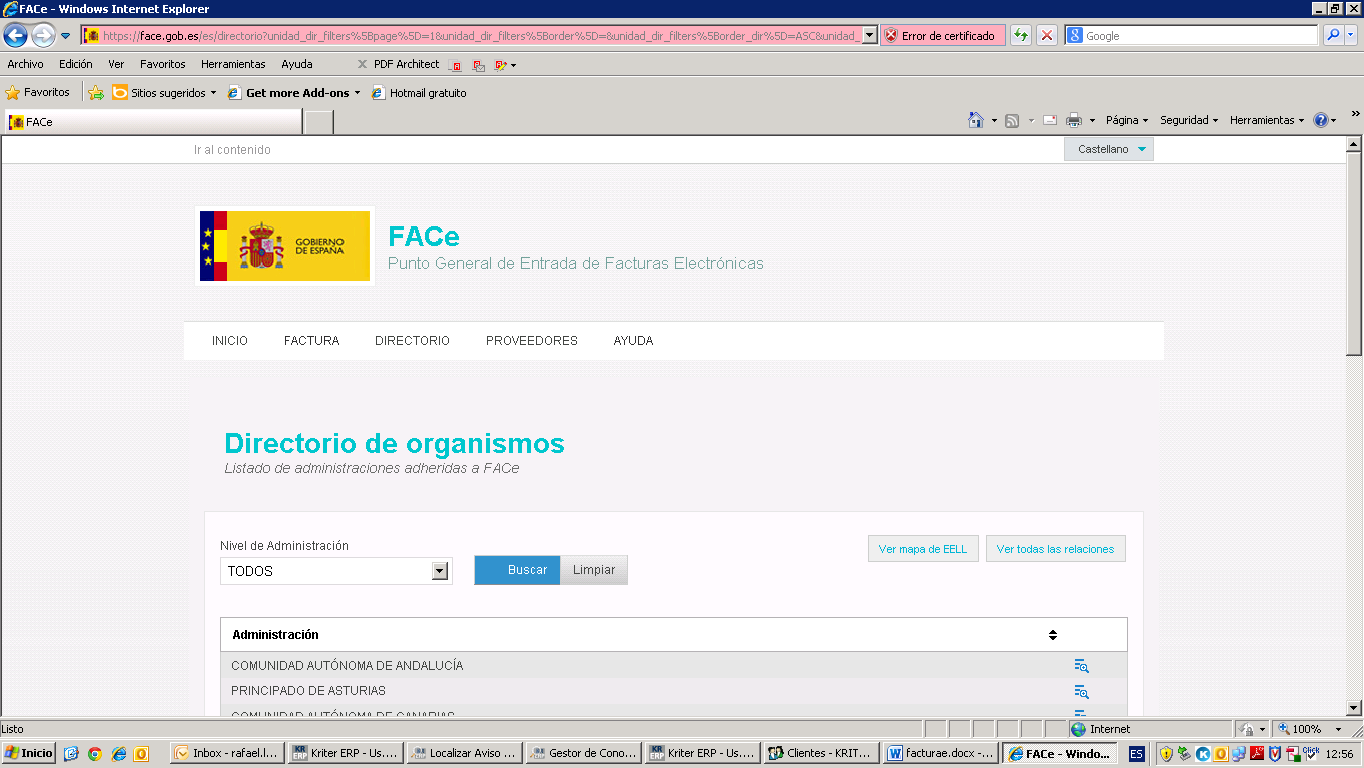Stop loading with the red X icon
The width and height of the screenshot is (1364, 768).
pos(1047,36)
